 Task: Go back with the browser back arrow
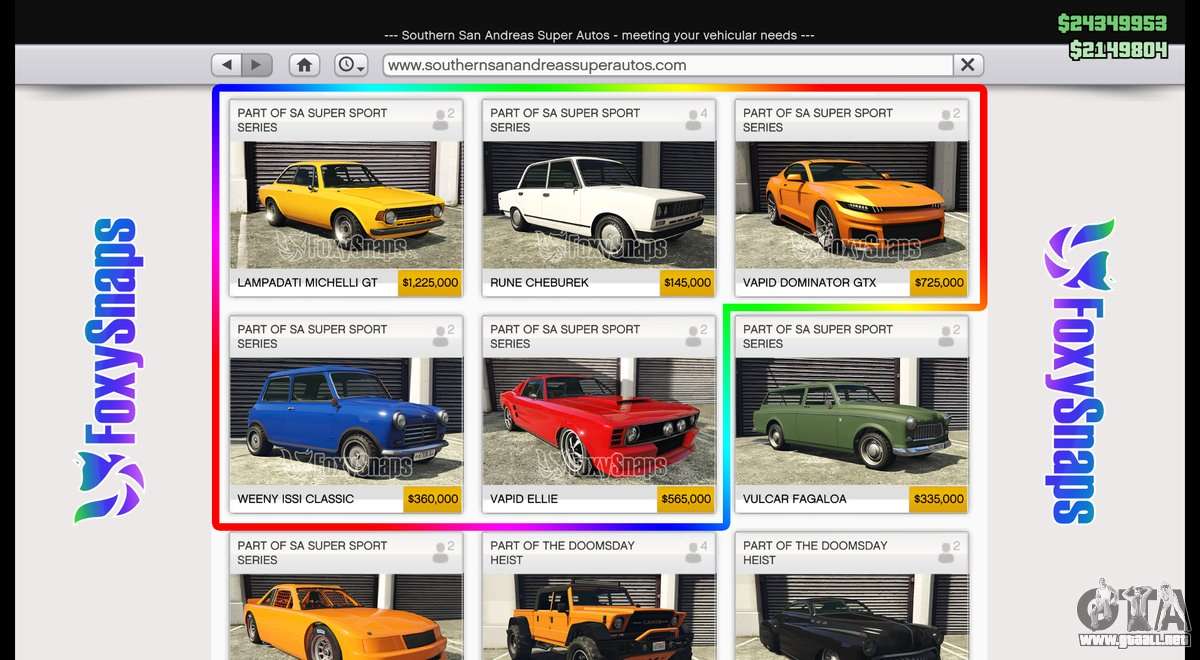[x=227, y=65]
